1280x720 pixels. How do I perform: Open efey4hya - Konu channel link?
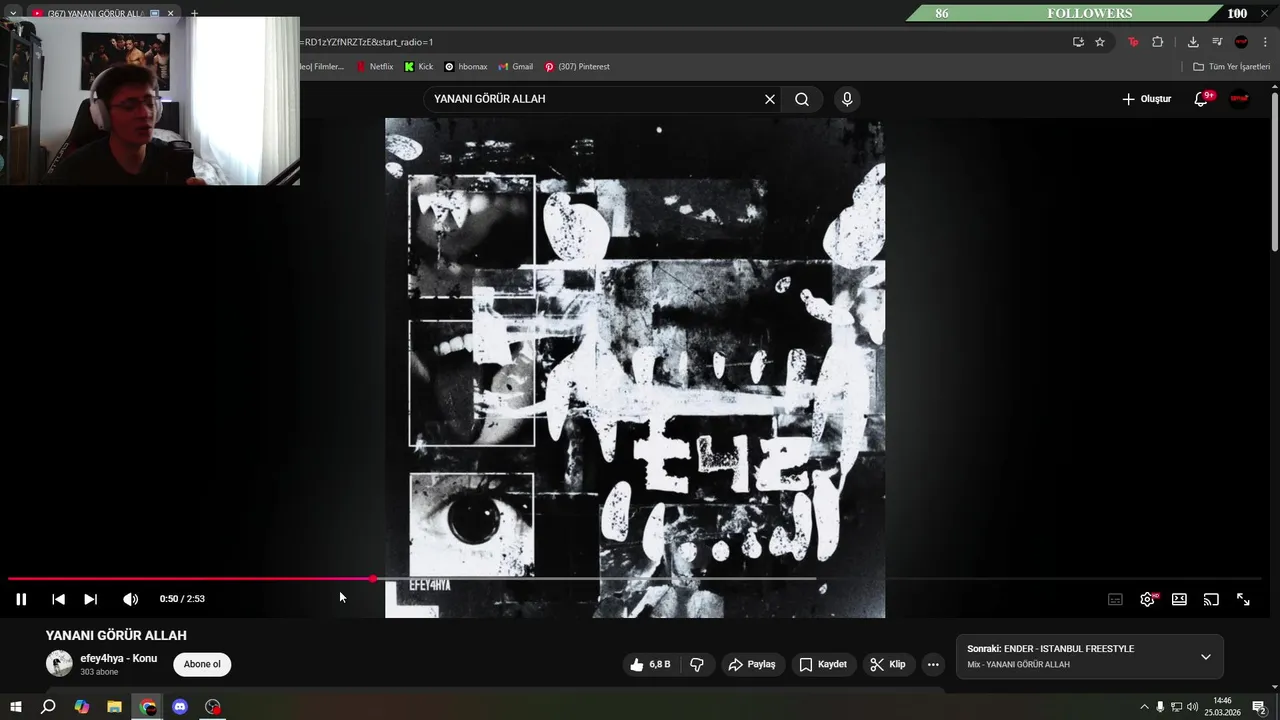coord(119,658)
